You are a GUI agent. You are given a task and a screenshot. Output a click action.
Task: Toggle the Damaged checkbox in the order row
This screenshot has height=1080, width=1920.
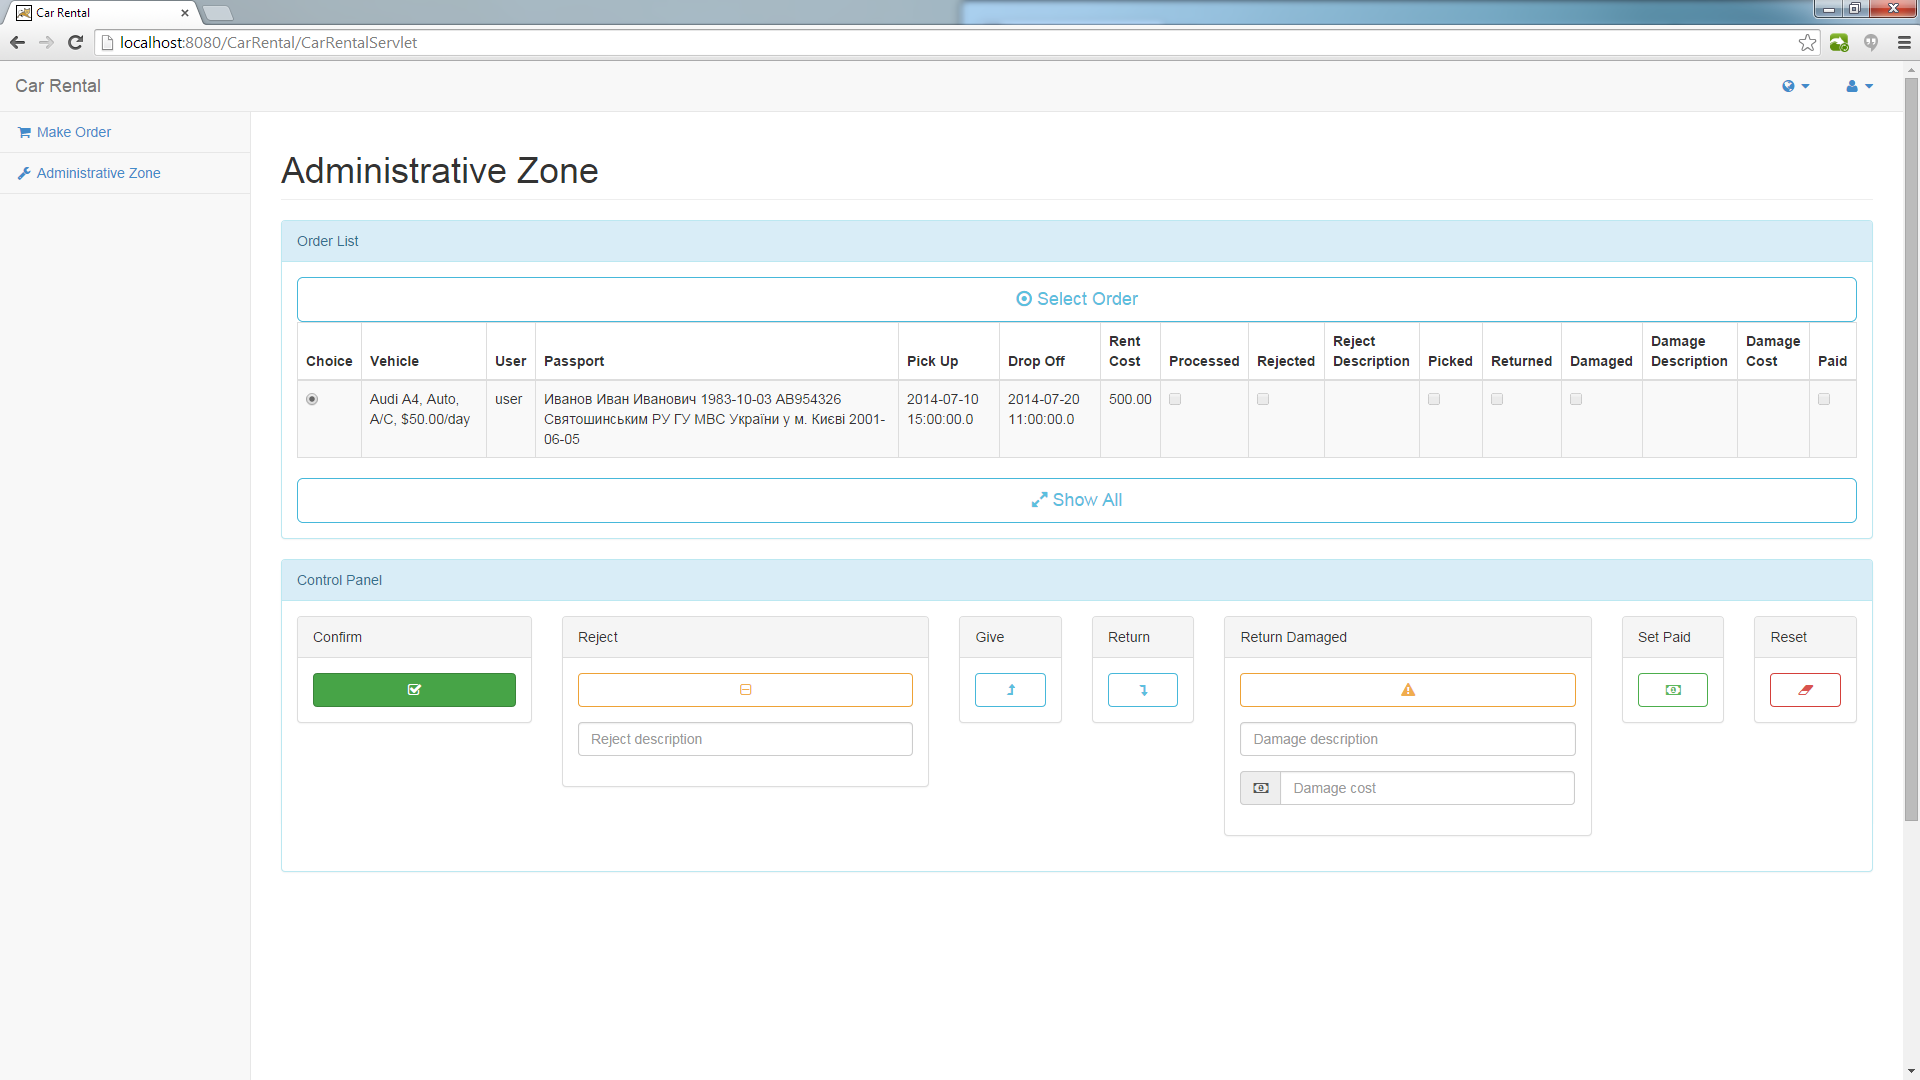tap(1576, 399)
